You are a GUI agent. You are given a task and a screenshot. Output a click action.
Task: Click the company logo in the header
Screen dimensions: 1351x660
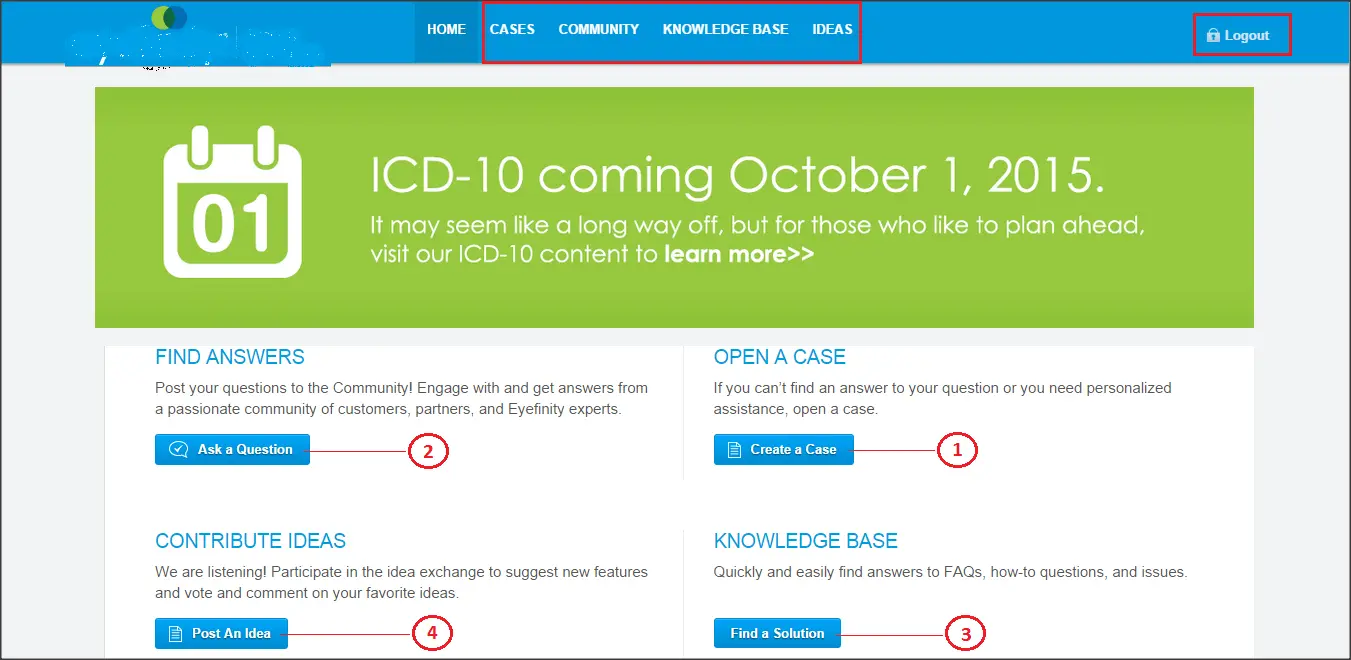(x=197, y=38)
